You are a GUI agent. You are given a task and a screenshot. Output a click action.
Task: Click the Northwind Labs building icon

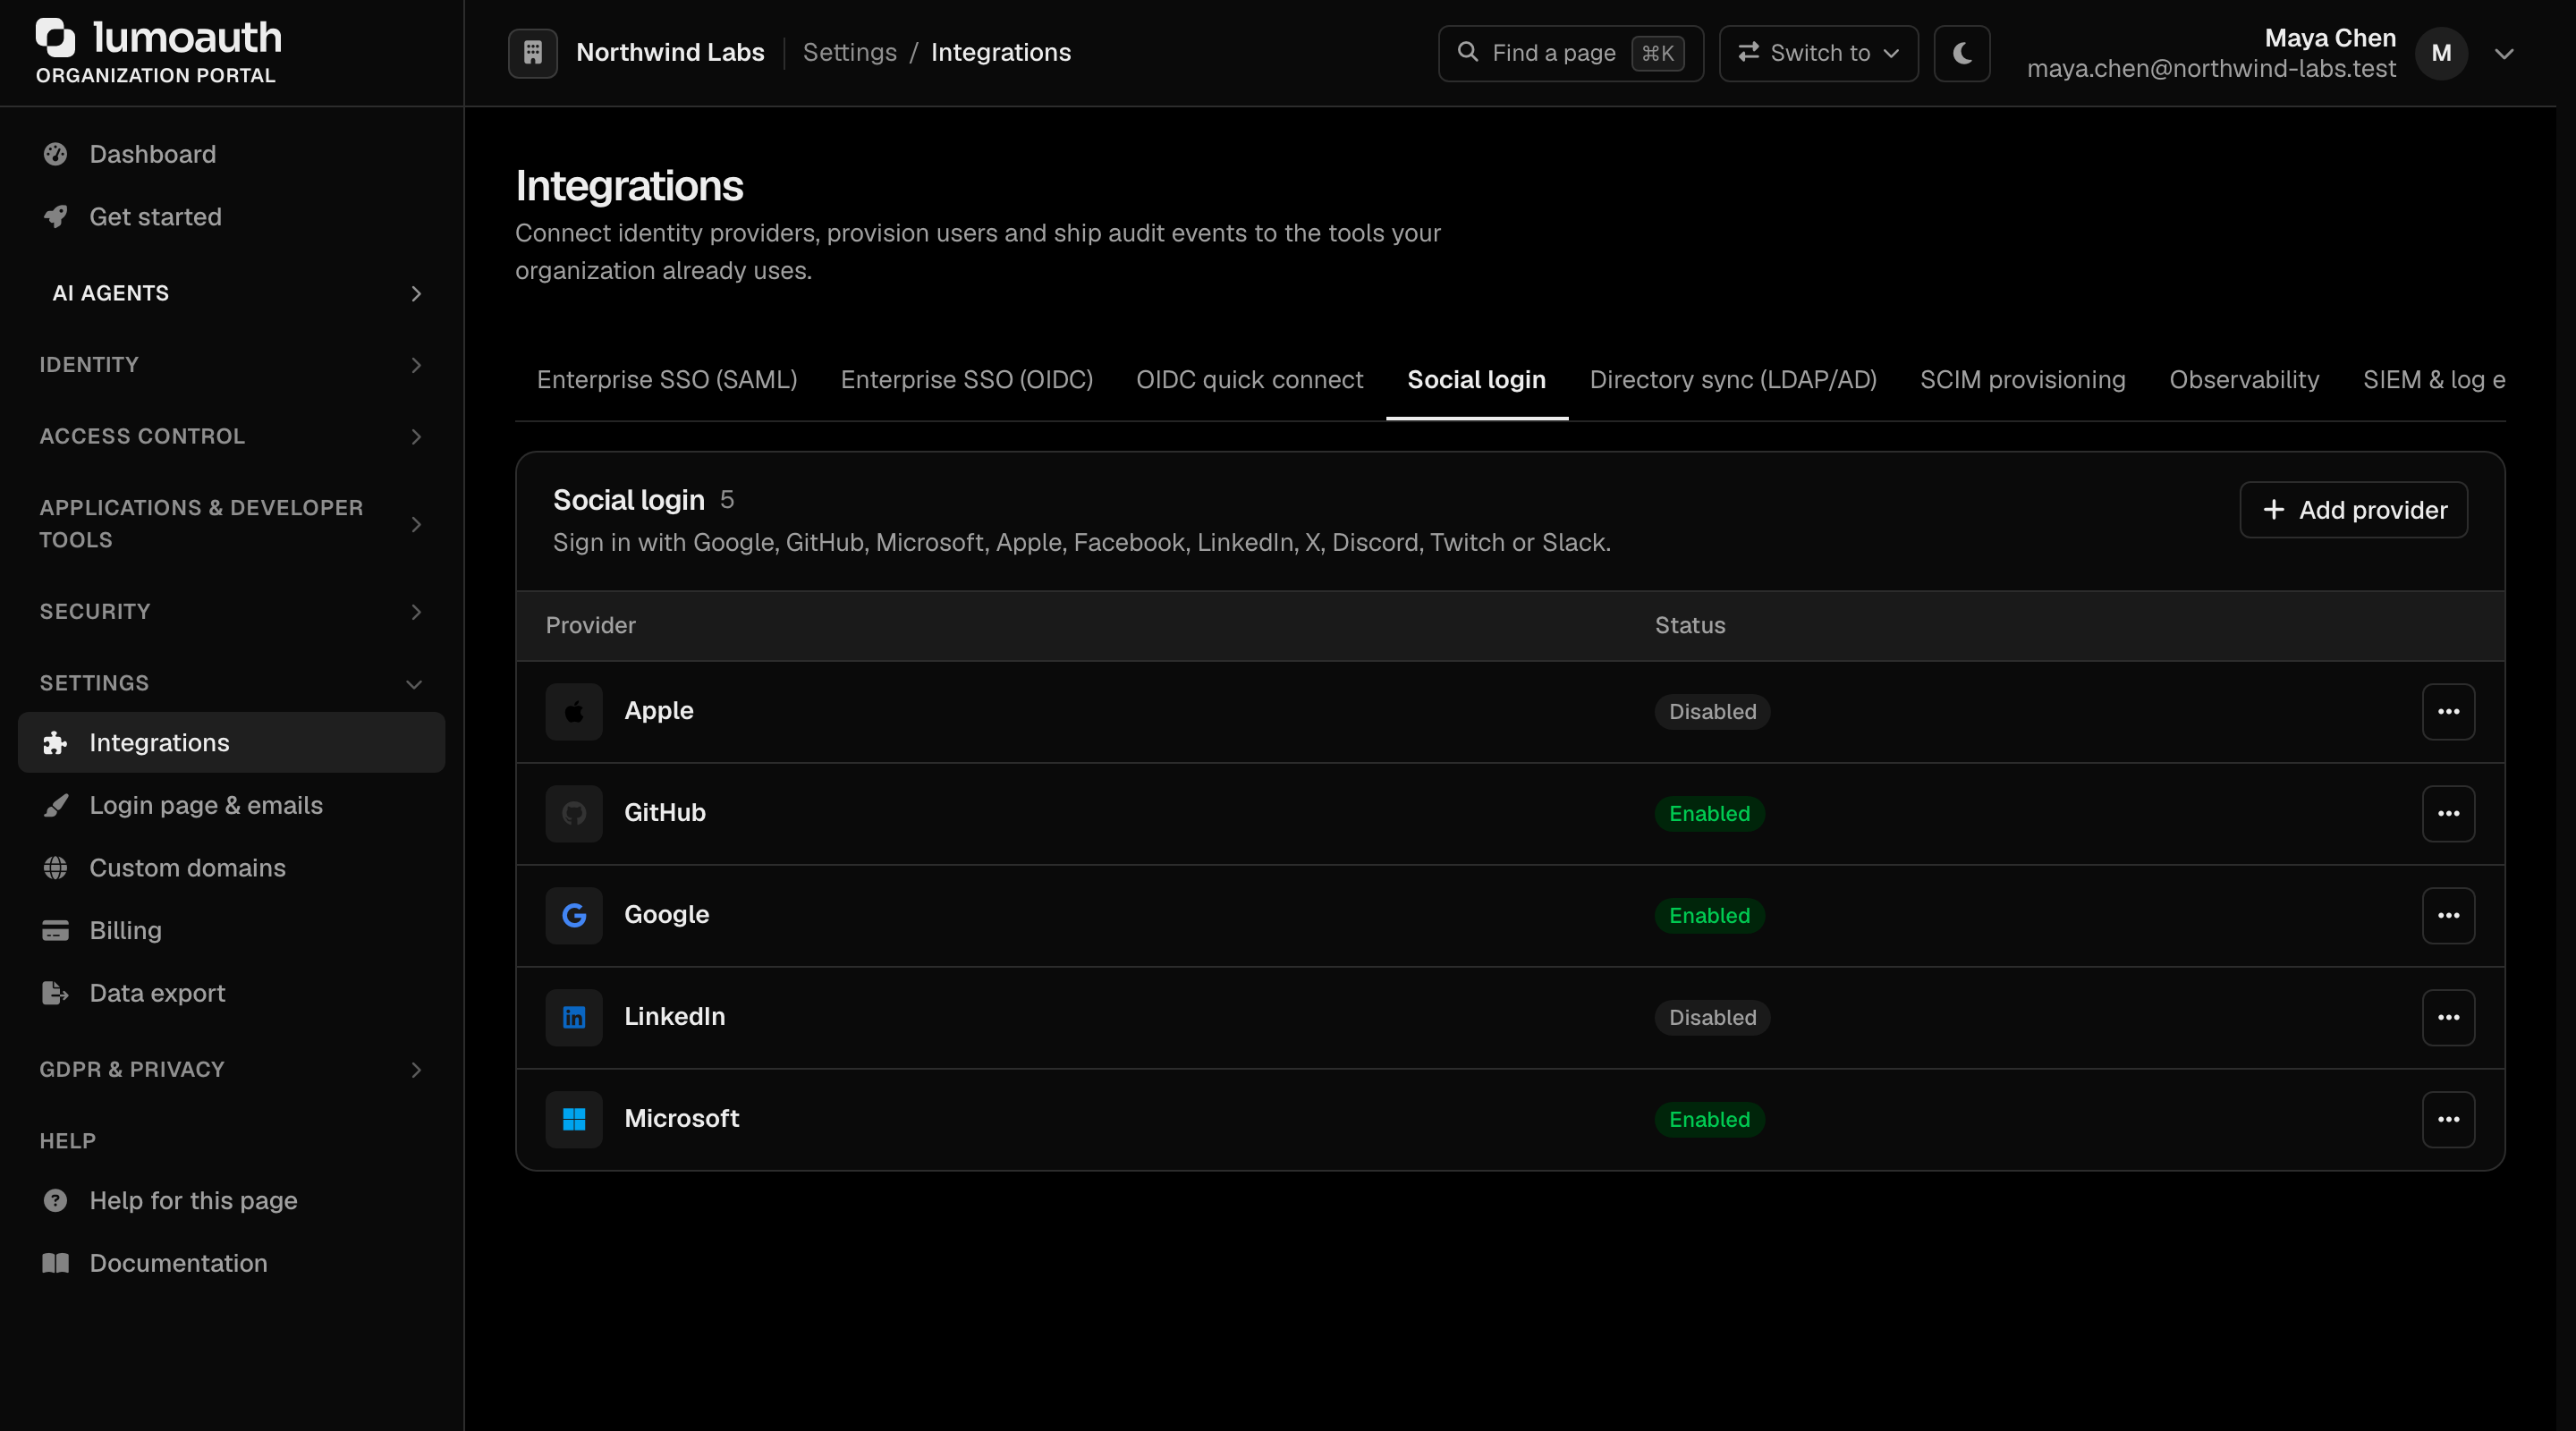pyautogui.click(x=533, y=53)
